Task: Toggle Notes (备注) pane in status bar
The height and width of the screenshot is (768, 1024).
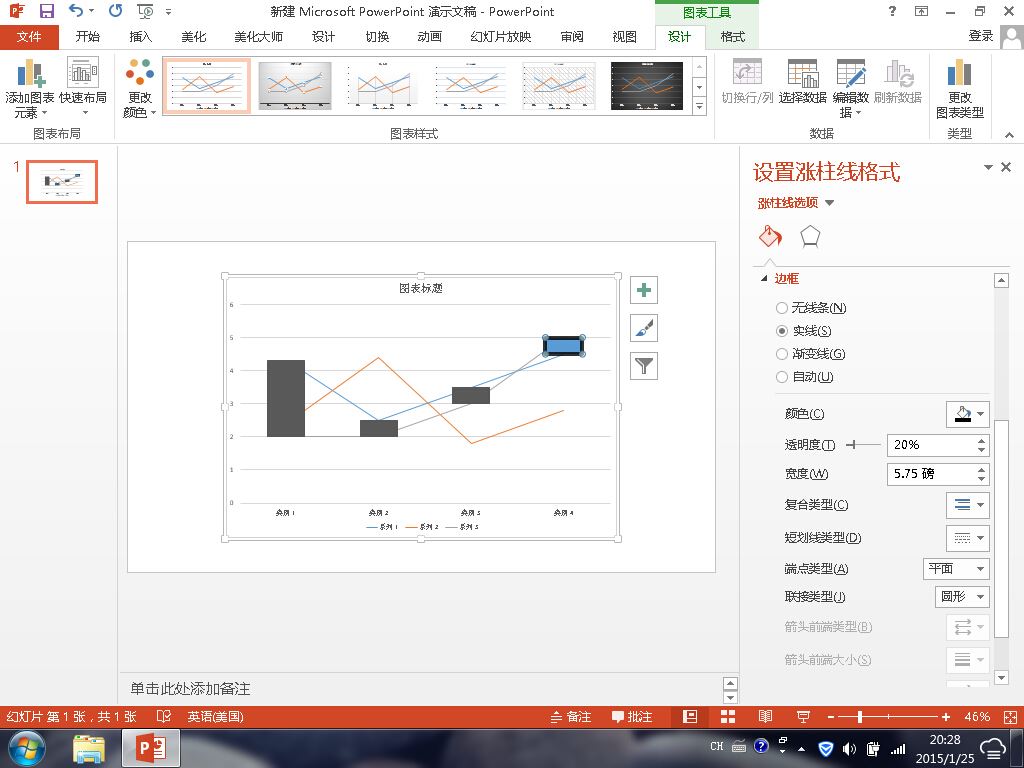Action: tap(571, 716)
